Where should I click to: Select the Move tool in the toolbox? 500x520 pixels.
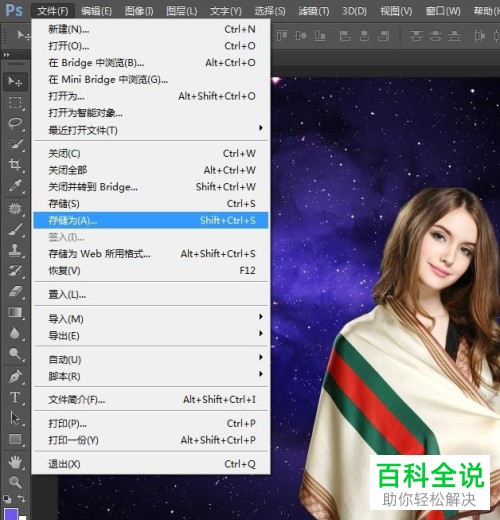pos(15,82)
